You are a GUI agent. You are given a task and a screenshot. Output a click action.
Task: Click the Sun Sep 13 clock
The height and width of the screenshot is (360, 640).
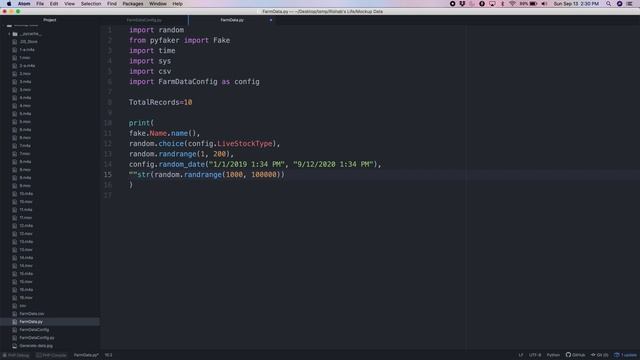[576, 4]
